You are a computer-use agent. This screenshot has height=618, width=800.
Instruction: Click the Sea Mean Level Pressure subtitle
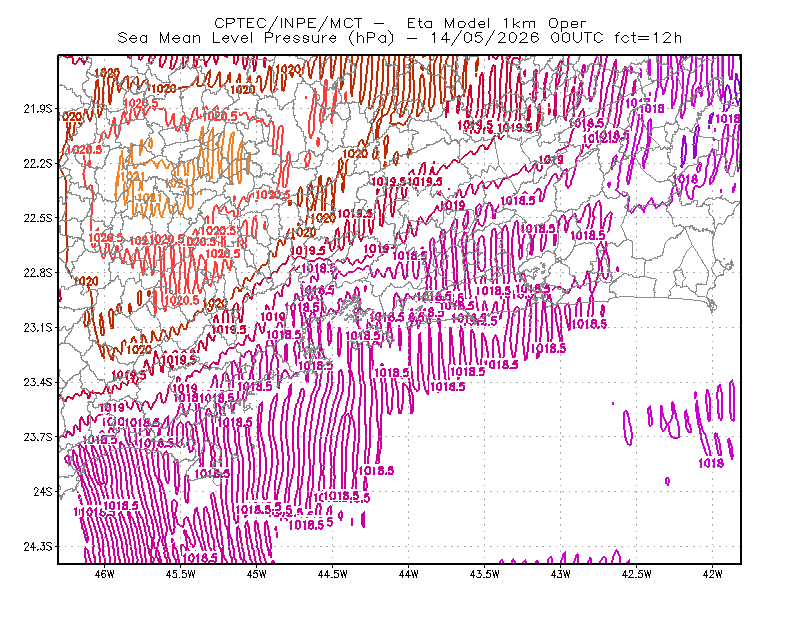399,38
